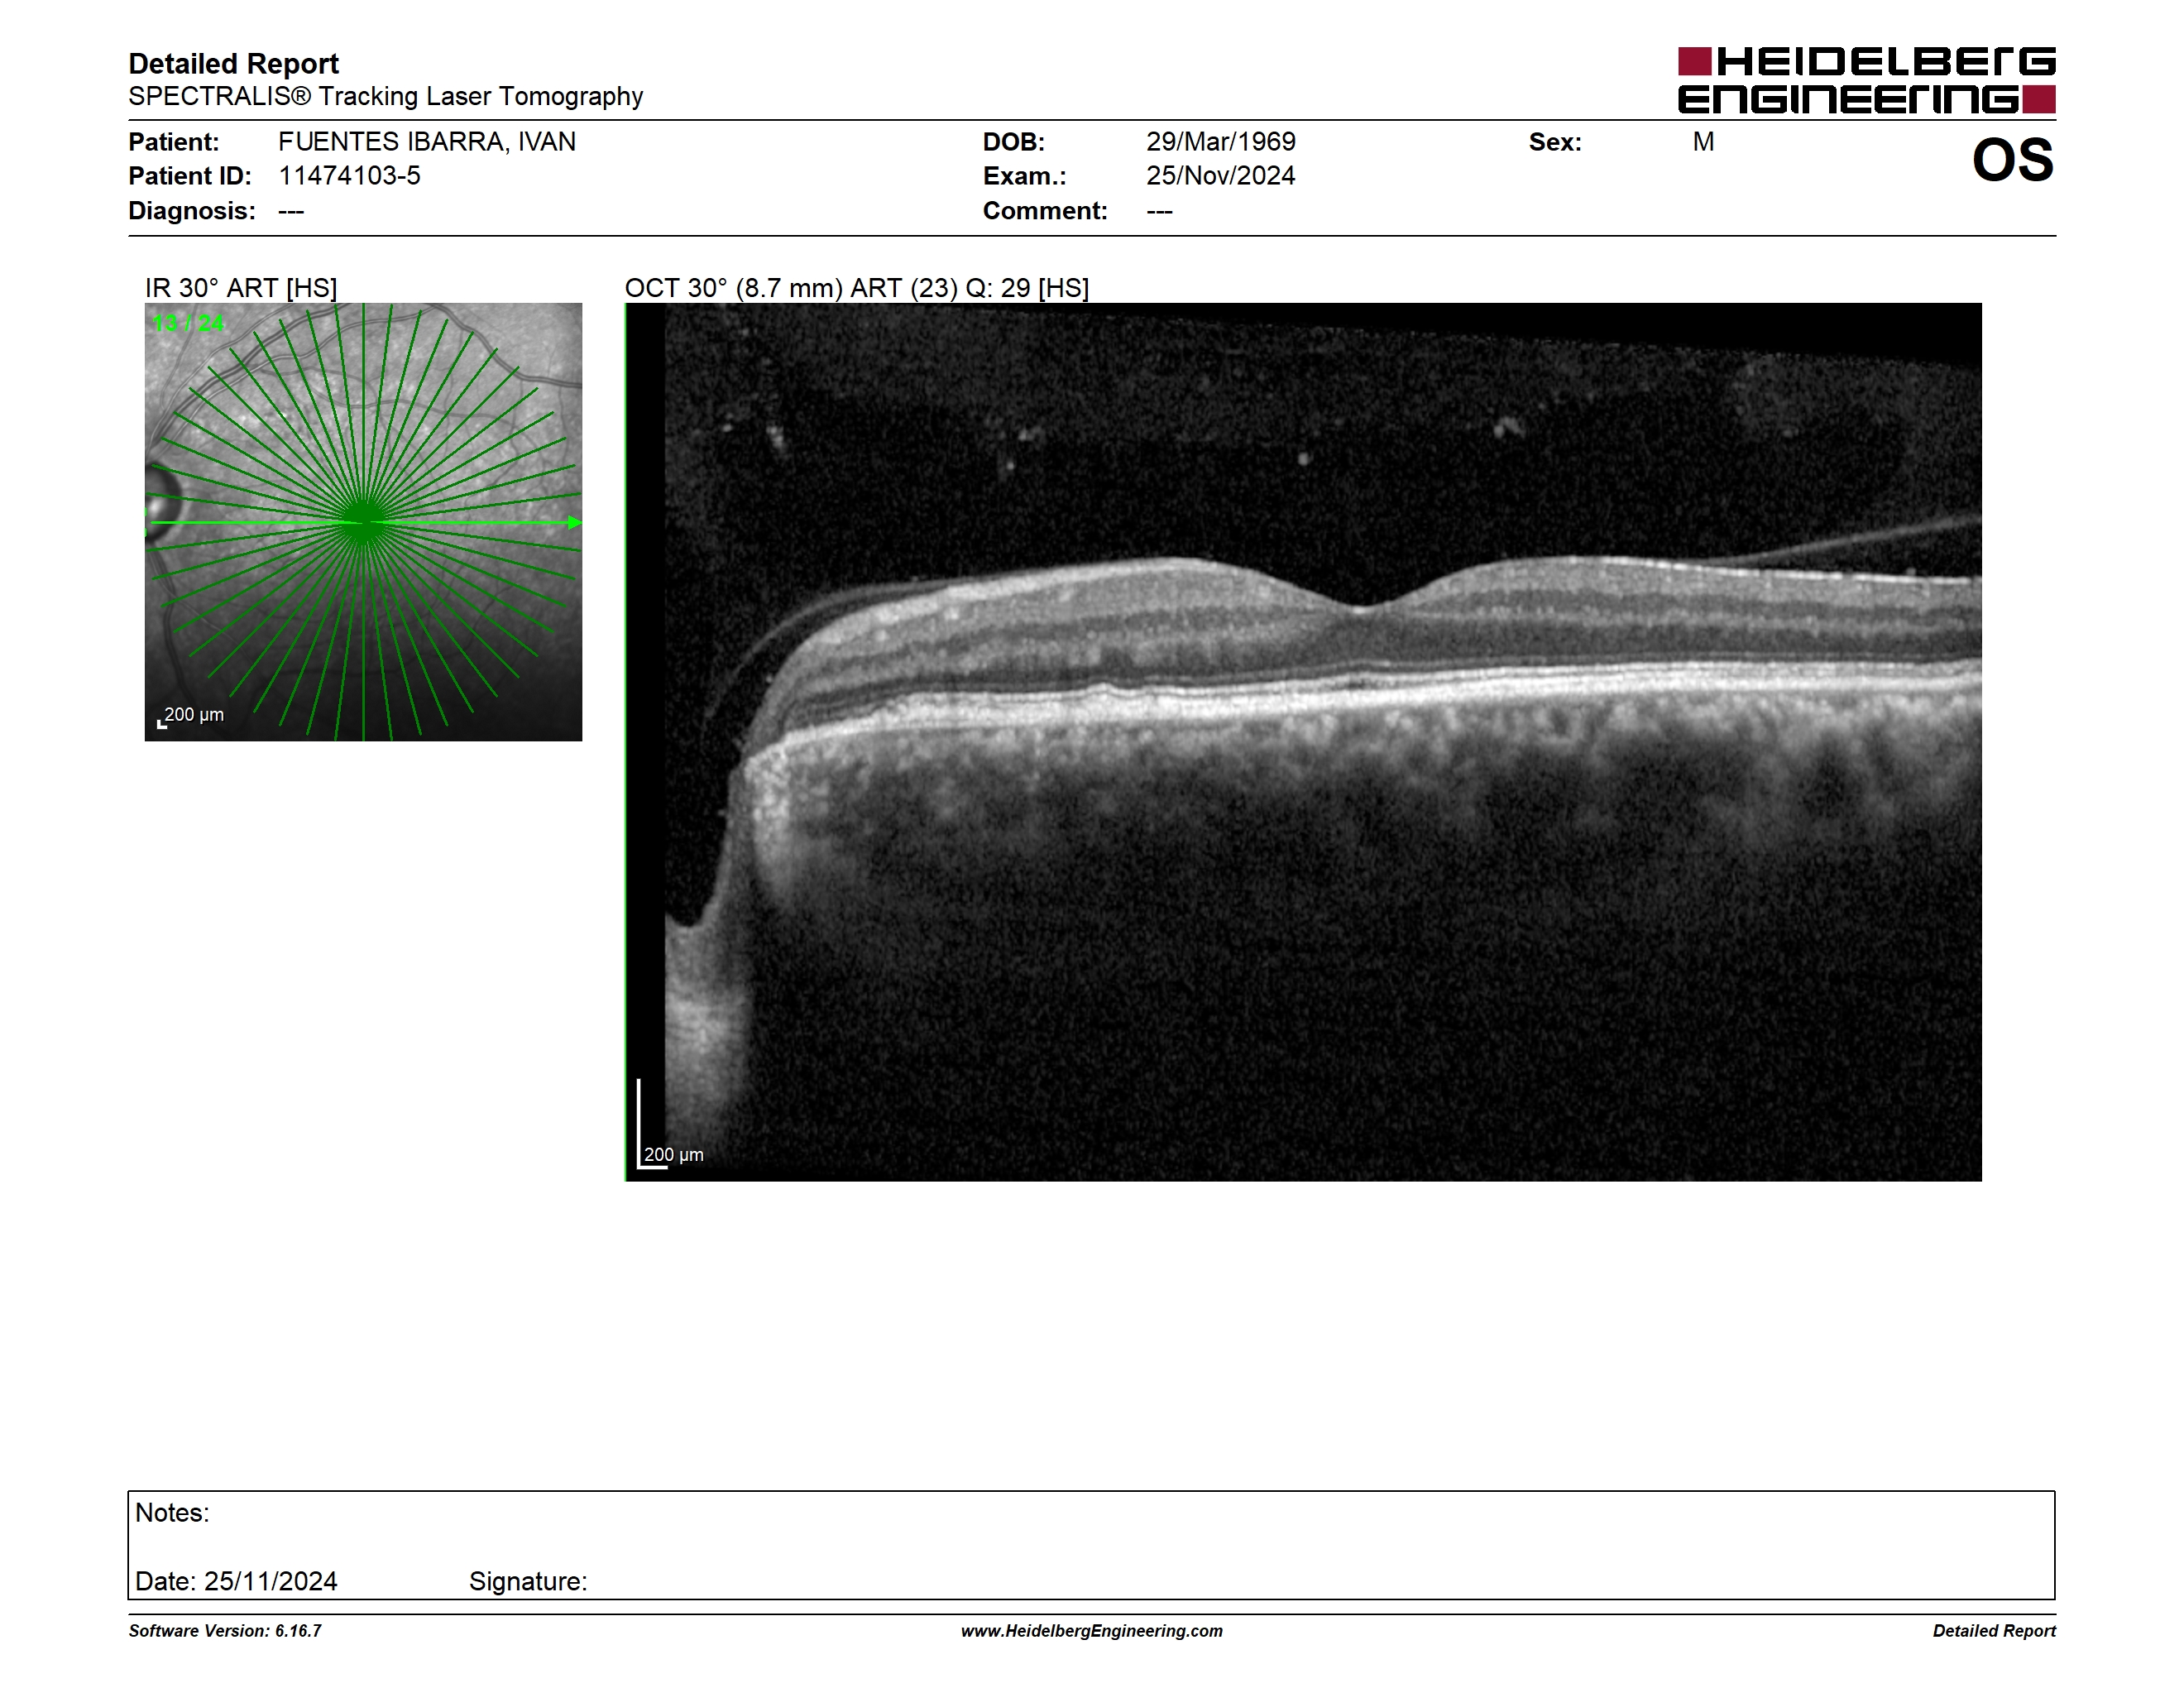Click the exam date '25/Nov/2024'
The width and height of the screenshot is (2184, 1688).
click(1221, 176)
